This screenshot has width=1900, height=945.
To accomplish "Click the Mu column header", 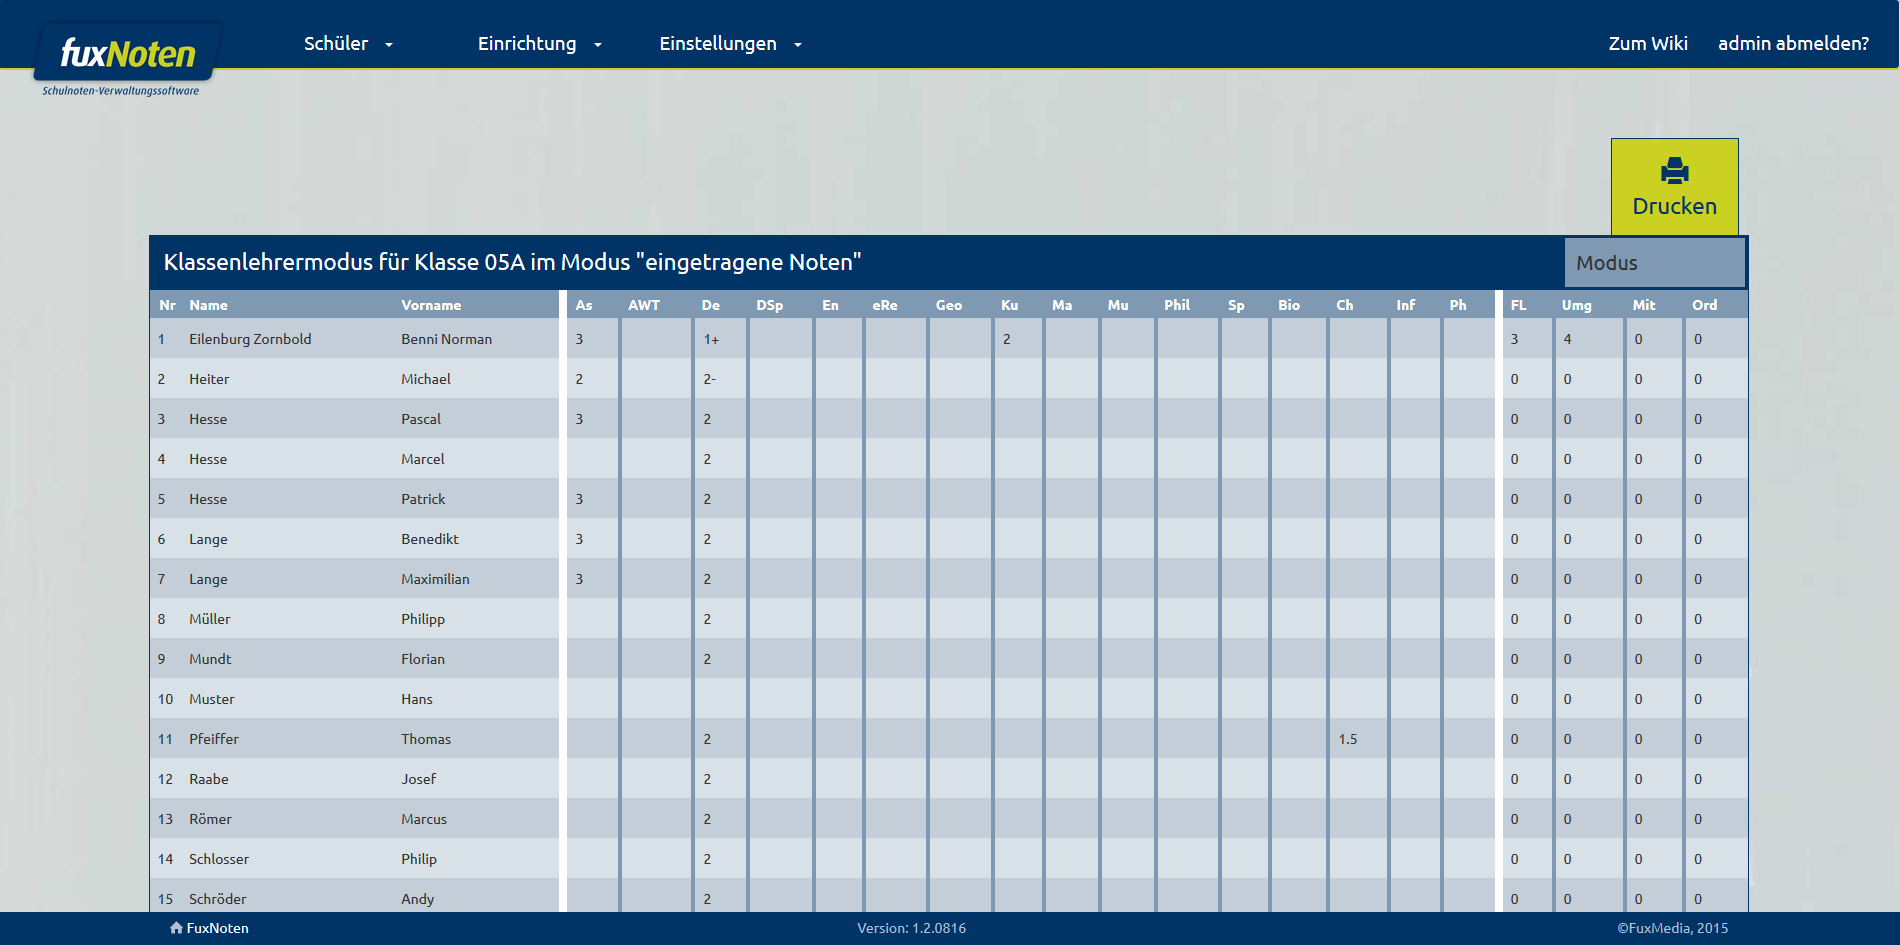I will 1118,305.
